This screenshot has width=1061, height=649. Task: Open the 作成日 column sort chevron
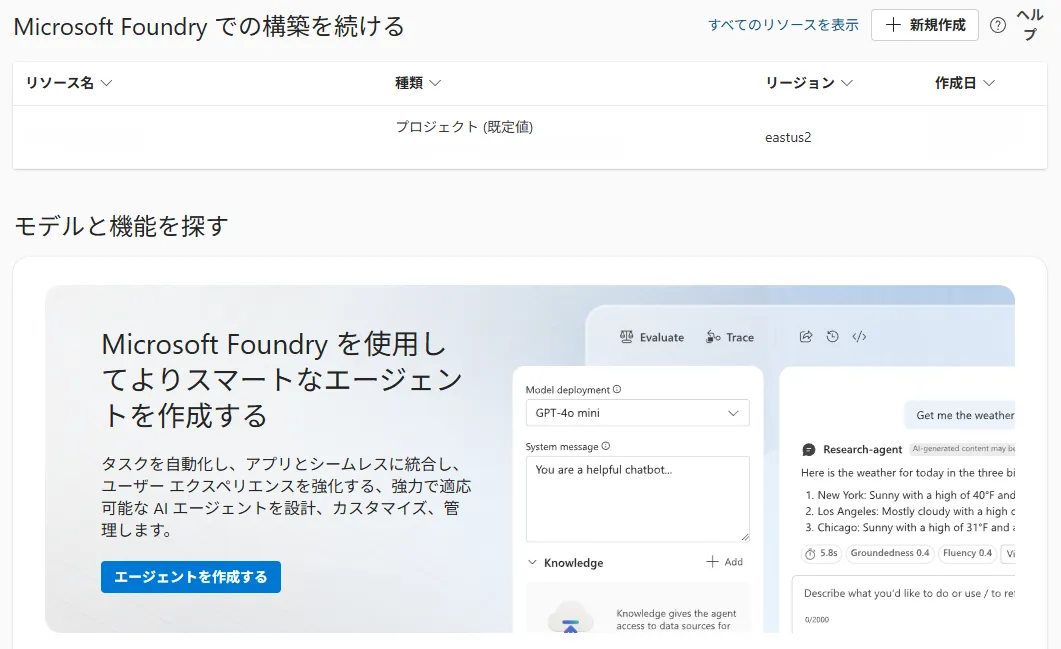point(989,83)
